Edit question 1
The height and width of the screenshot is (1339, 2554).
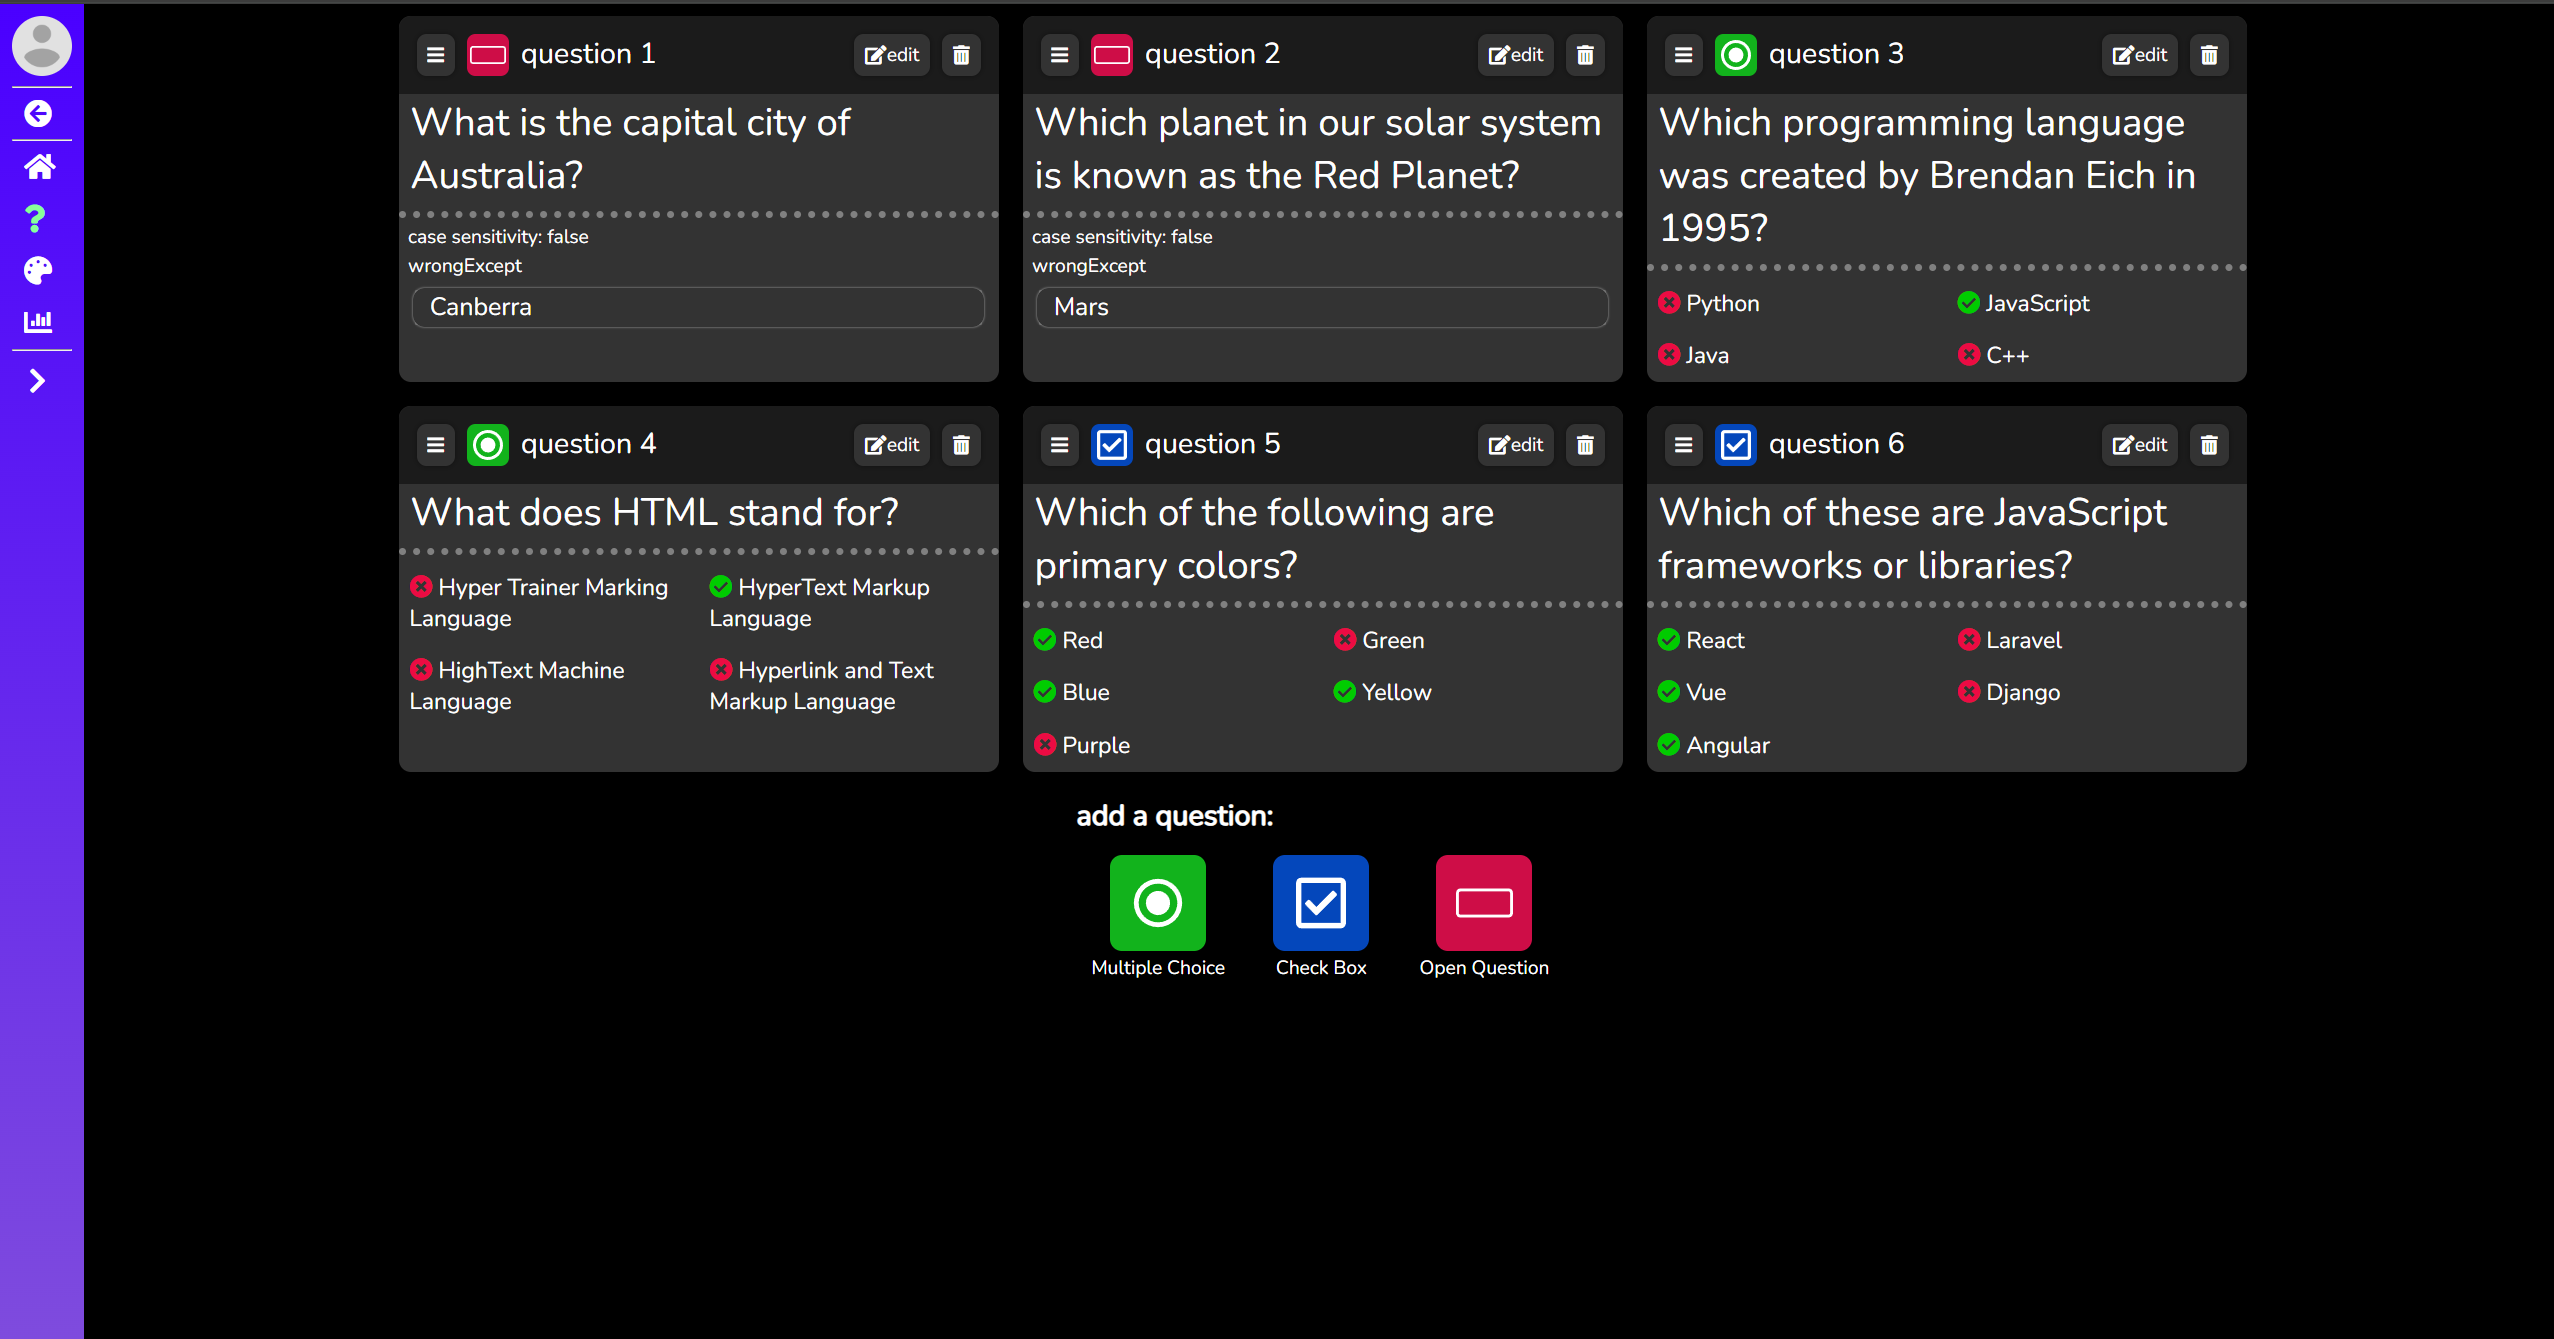[x=892, y=55]
